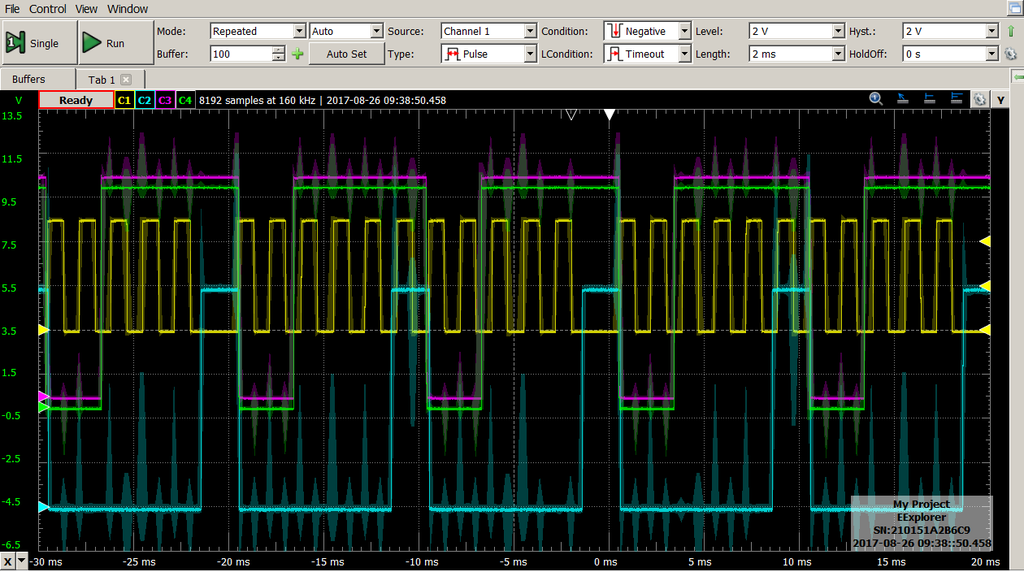
Task: Click the Single acquisition button
Action: pyautogui.click(x=37, y=43)
